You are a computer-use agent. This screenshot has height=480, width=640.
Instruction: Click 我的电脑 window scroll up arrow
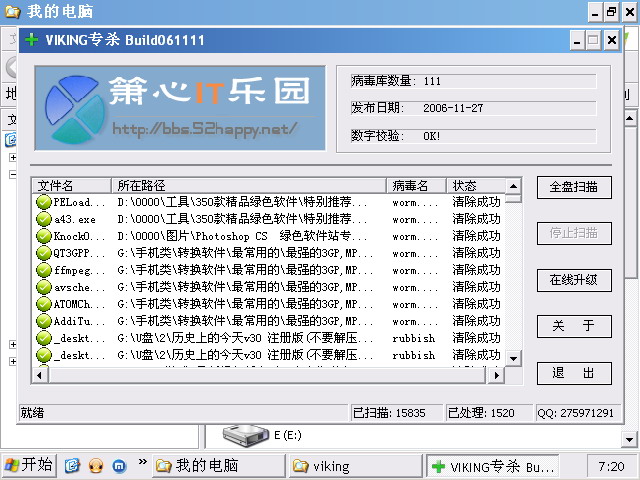(629, 119)
